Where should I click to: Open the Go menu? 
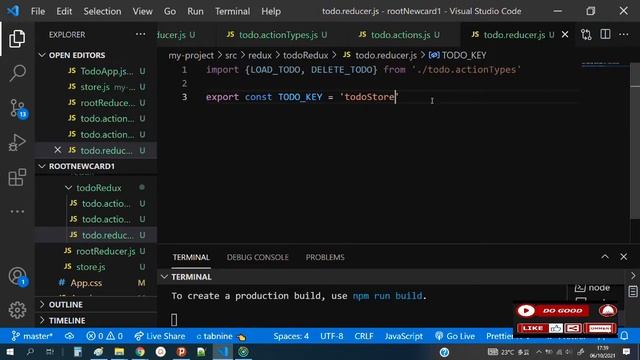pos(170,11)
